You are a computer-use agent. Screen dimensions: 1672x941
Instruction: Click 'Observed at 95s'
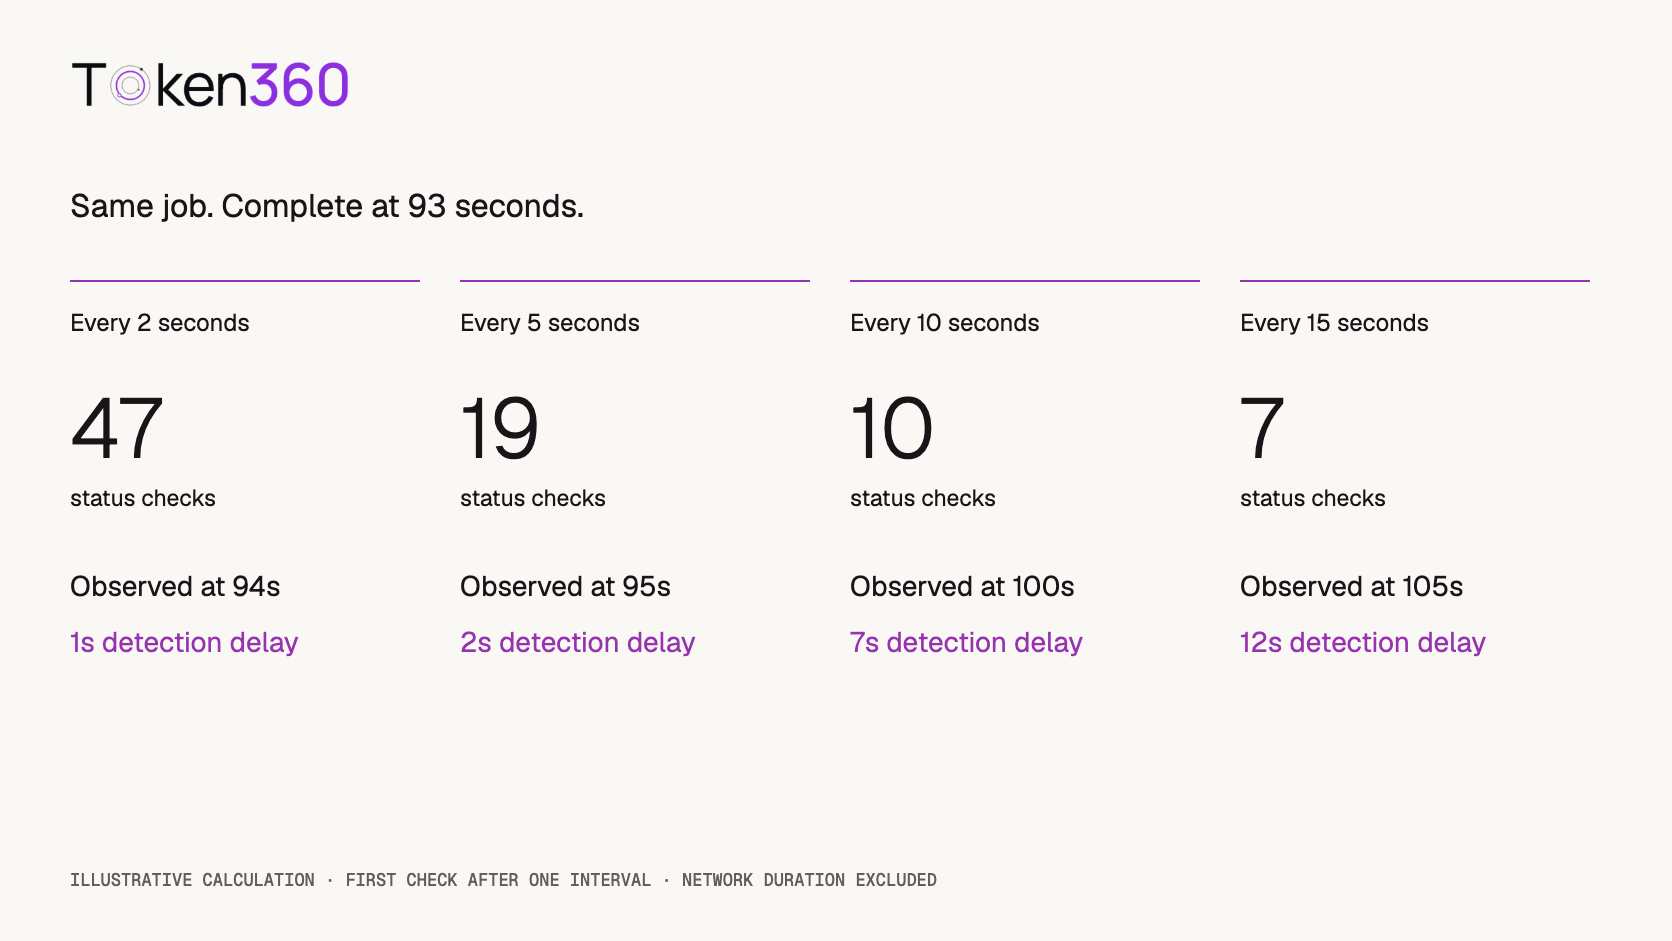(x=565, y=586)
